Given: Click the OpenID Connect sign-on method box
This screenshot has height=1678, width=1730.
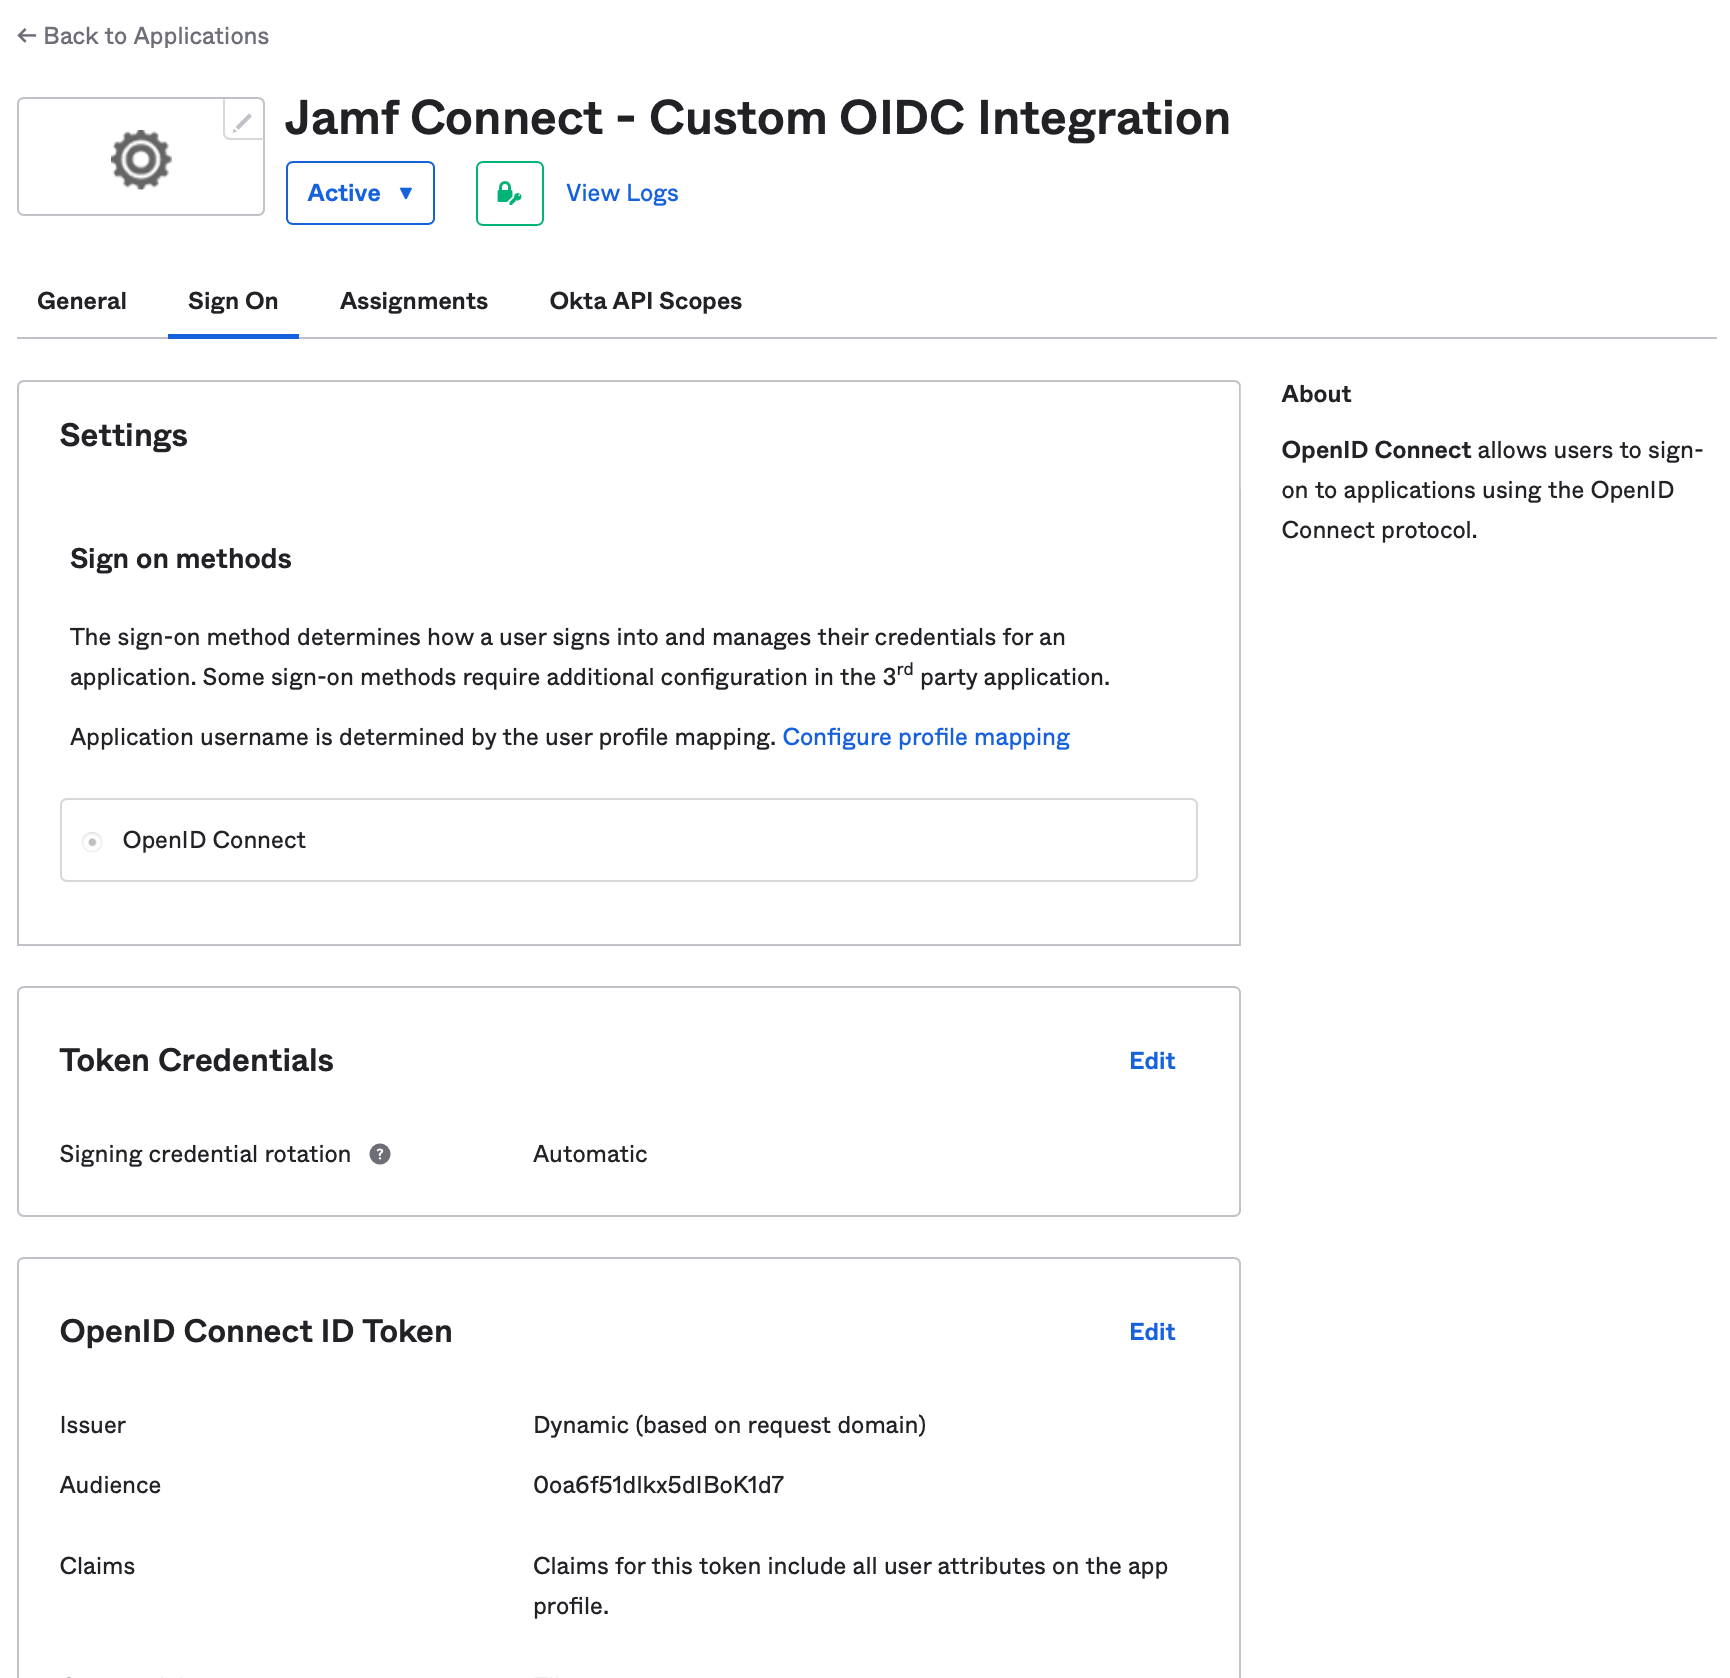Looking at the screenshot, I should pyautogui.click(x=629, y=840).
